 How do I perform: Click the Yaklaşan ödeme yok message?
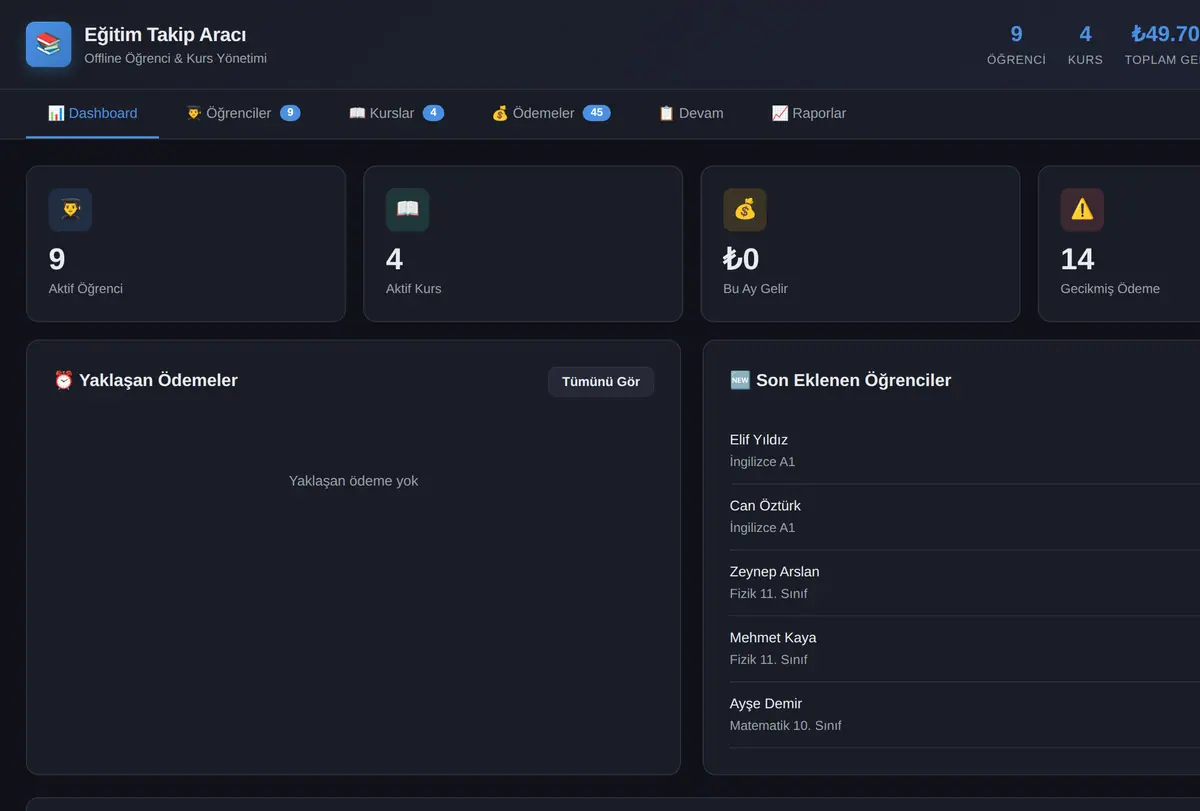[353, 481]
